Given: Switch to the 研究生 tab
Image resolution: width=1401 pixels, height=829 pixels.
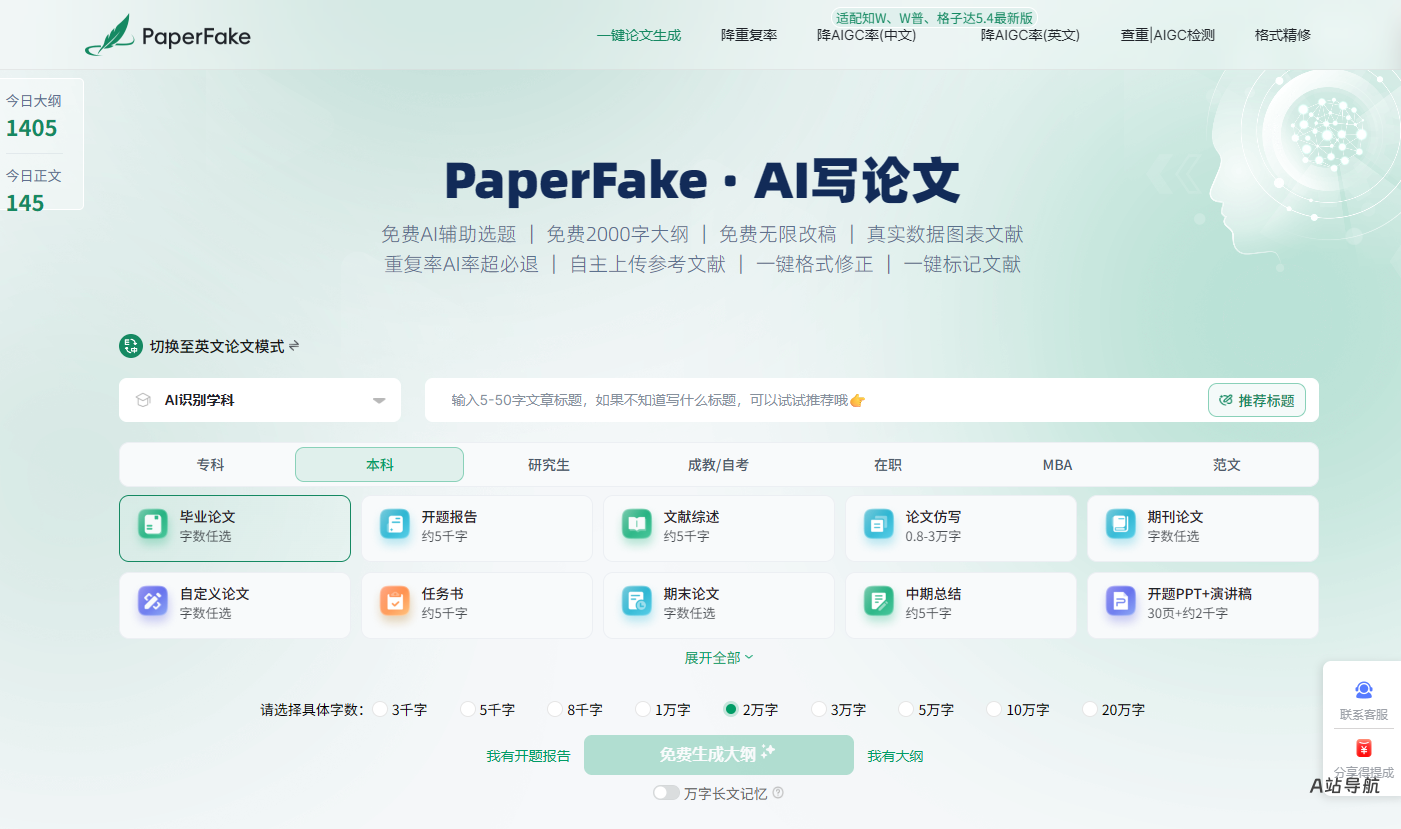Looking at the screenshot, I should [x=549, y=465].
